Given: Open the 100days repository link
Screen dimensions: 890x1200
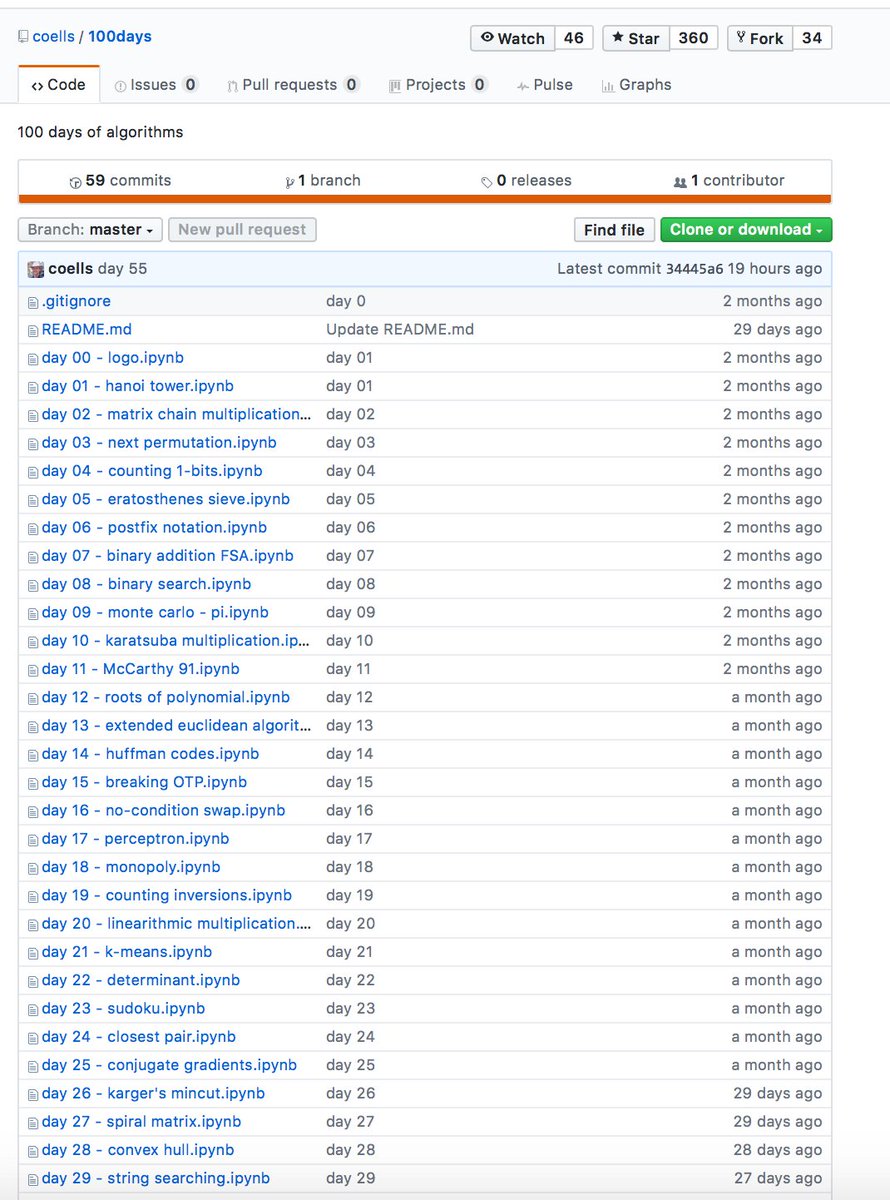Looking at the screenshot, I should pos(120,37).
